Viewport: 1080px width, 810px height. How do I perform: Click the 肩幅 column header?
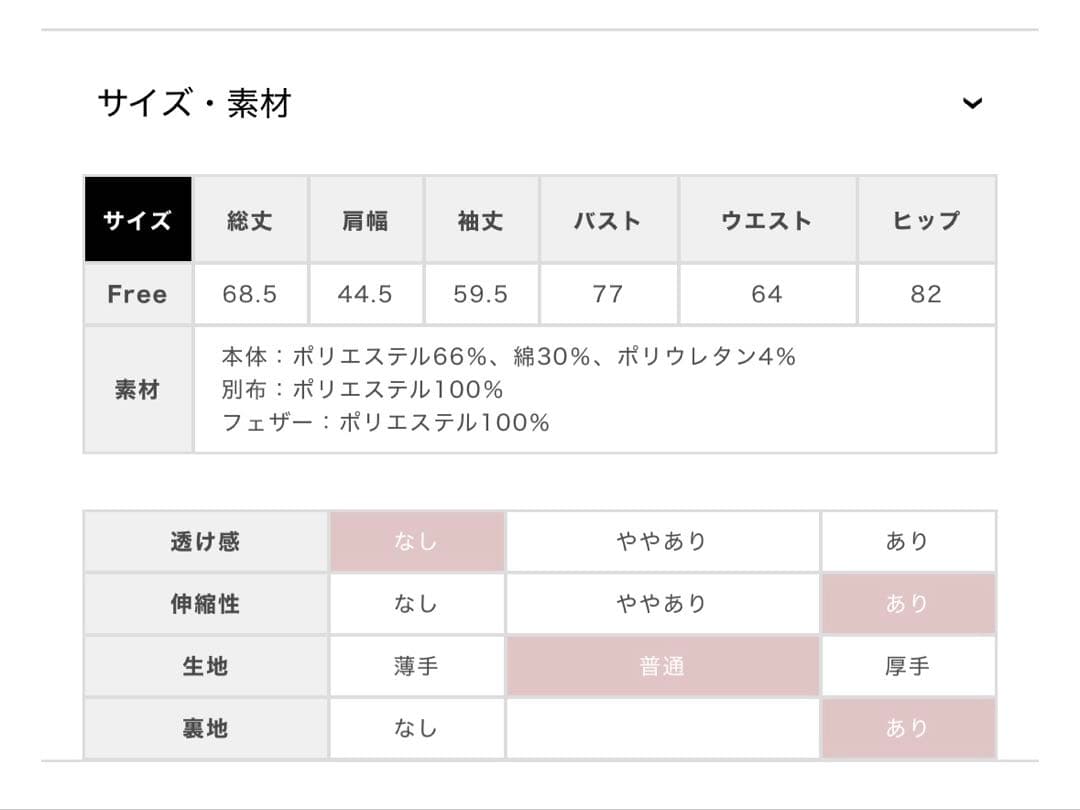click(366, 220)
